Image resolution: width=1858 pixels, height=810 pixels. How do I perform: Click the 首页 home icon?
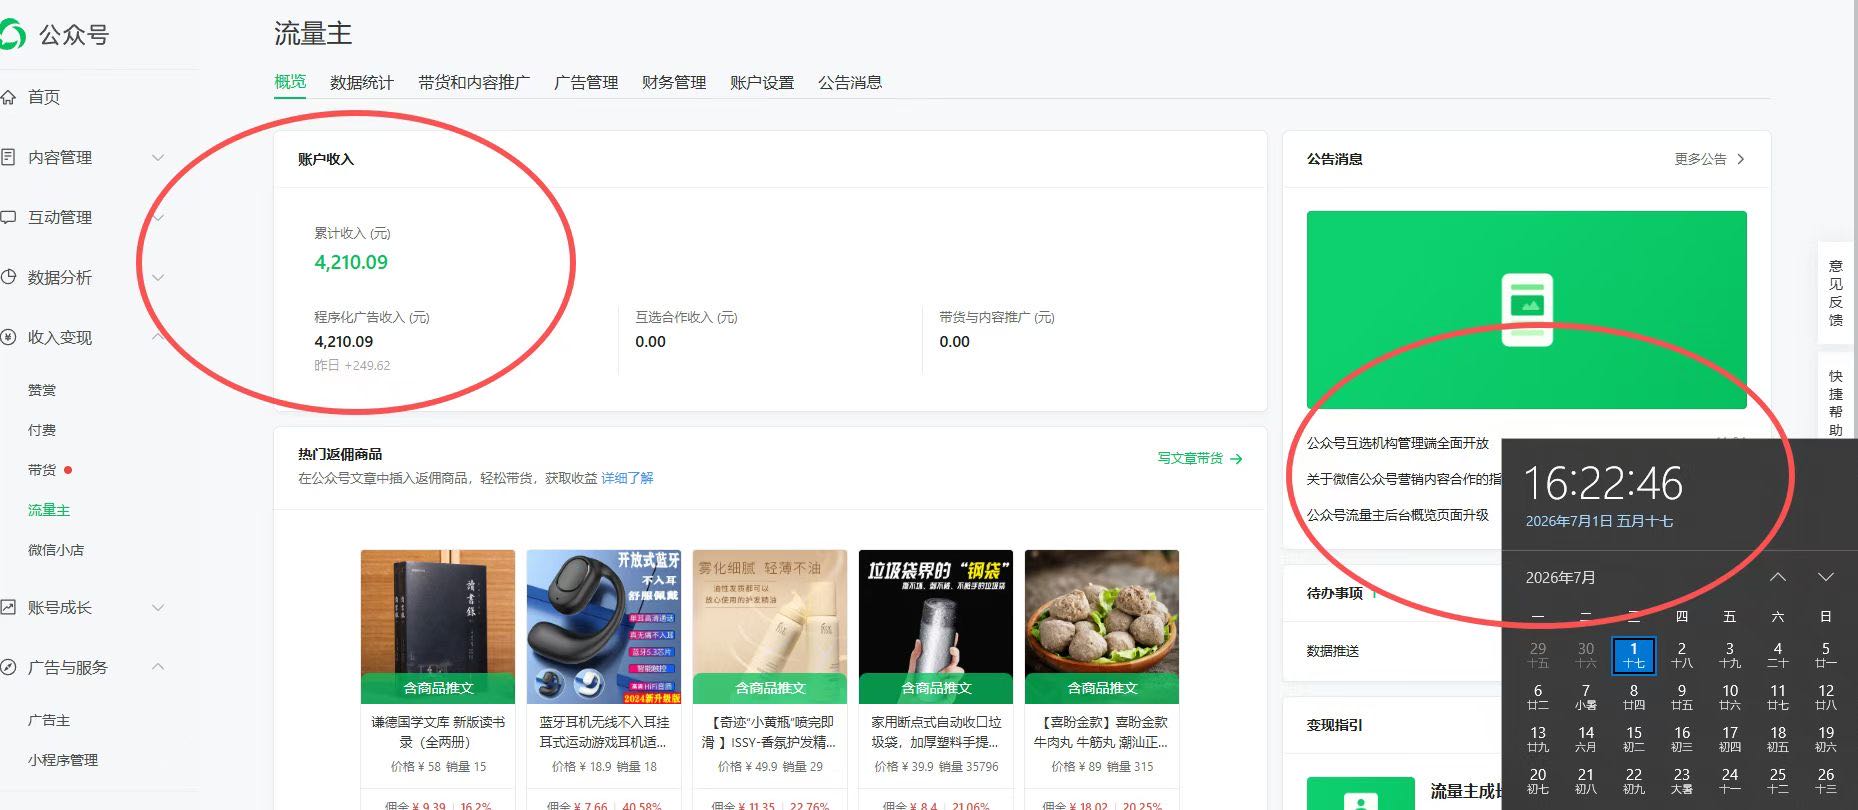pos(8,97)
